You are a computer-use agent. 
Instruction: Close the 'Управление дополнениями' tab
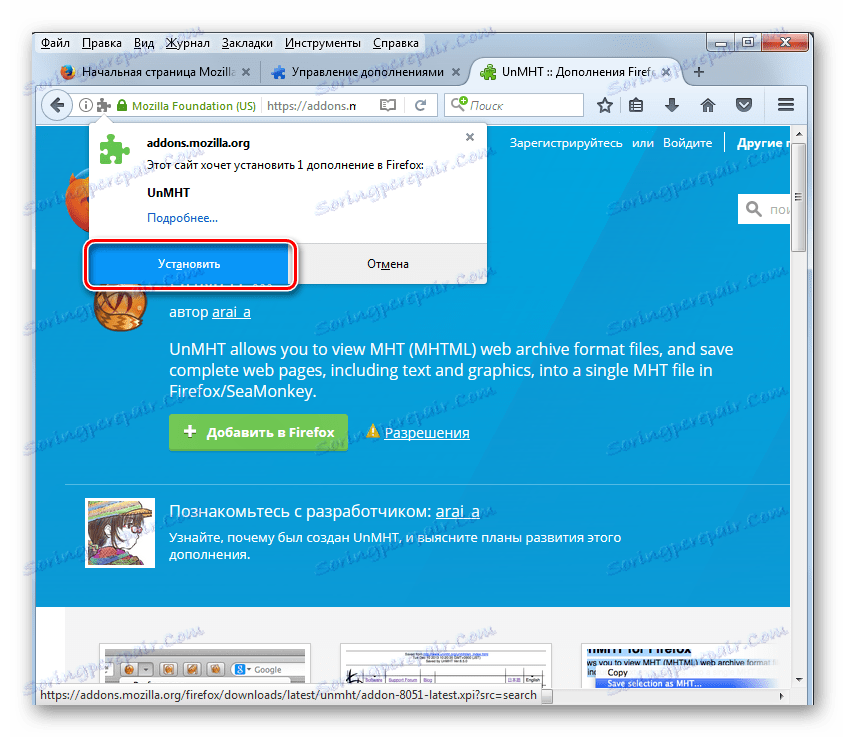tap(456, 72)
